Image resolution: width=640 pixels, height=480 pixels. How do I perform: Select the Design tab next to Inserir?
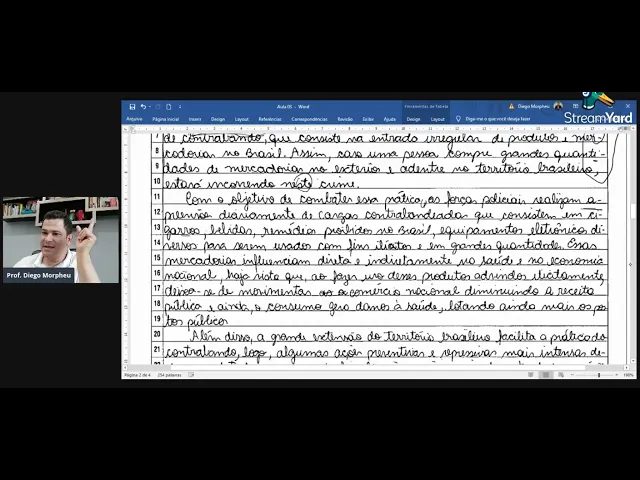[x=218, y=119]
